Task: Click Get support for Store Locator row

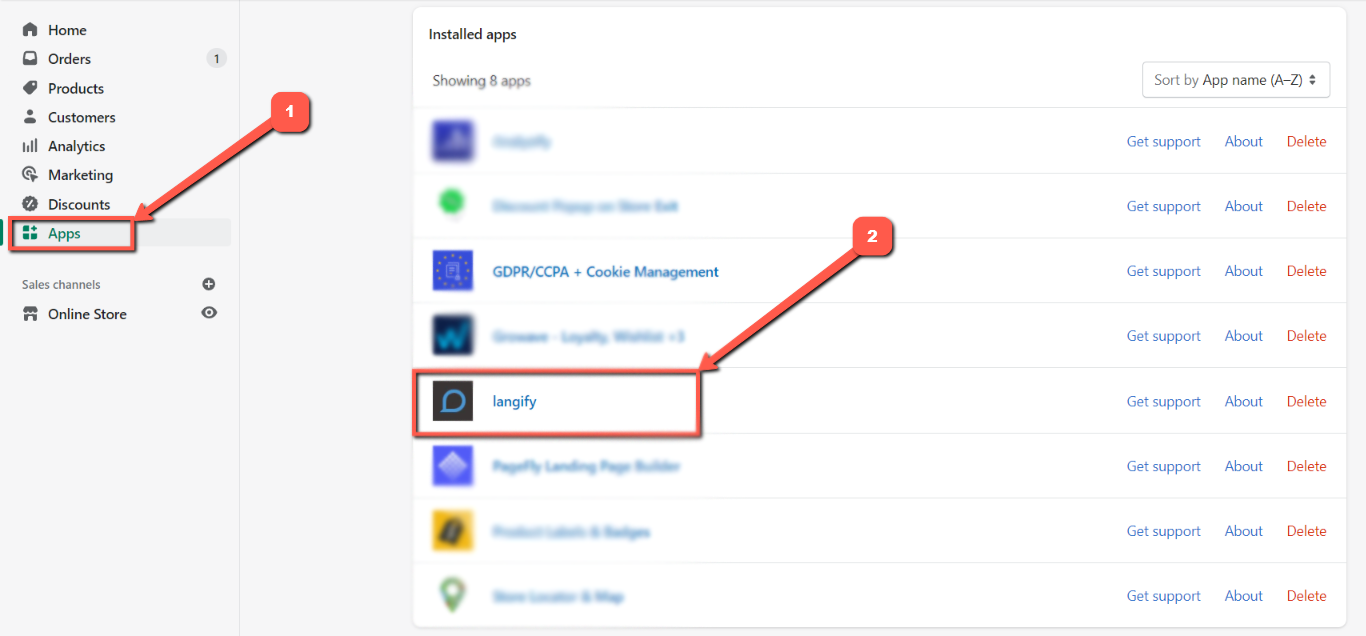Action: coord(1164,596)
